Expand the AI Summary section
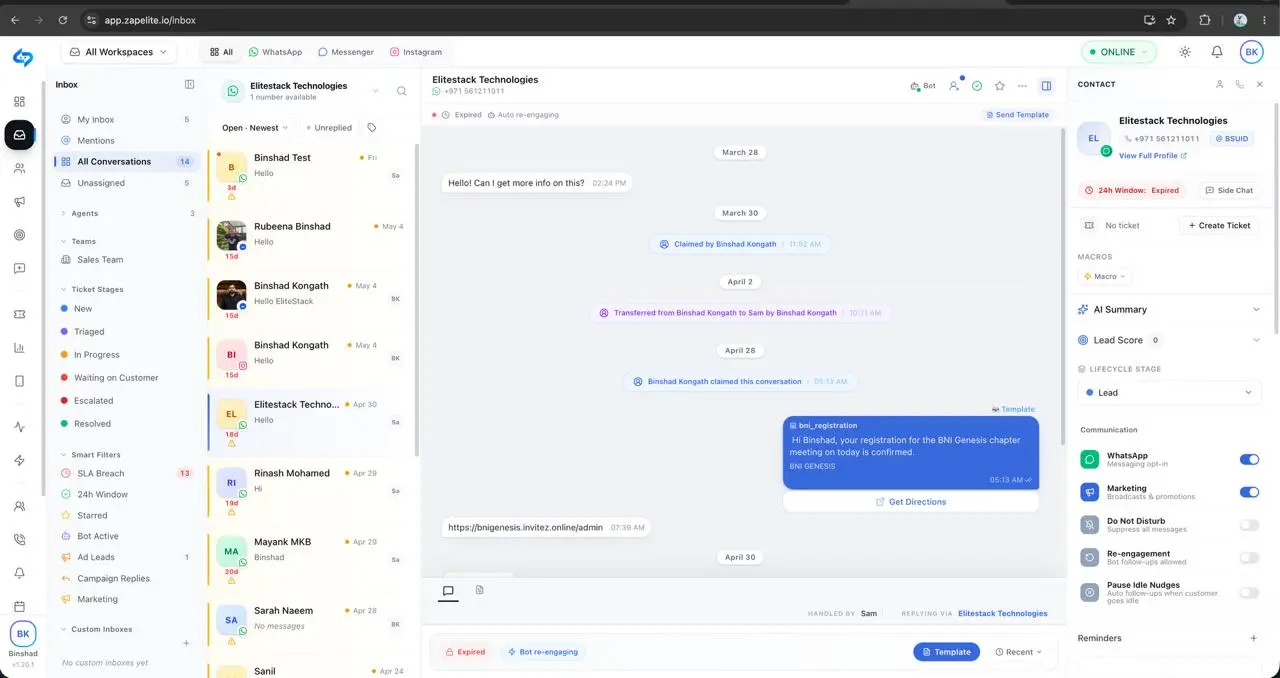1280x678 pixels. coord(1169,310)
